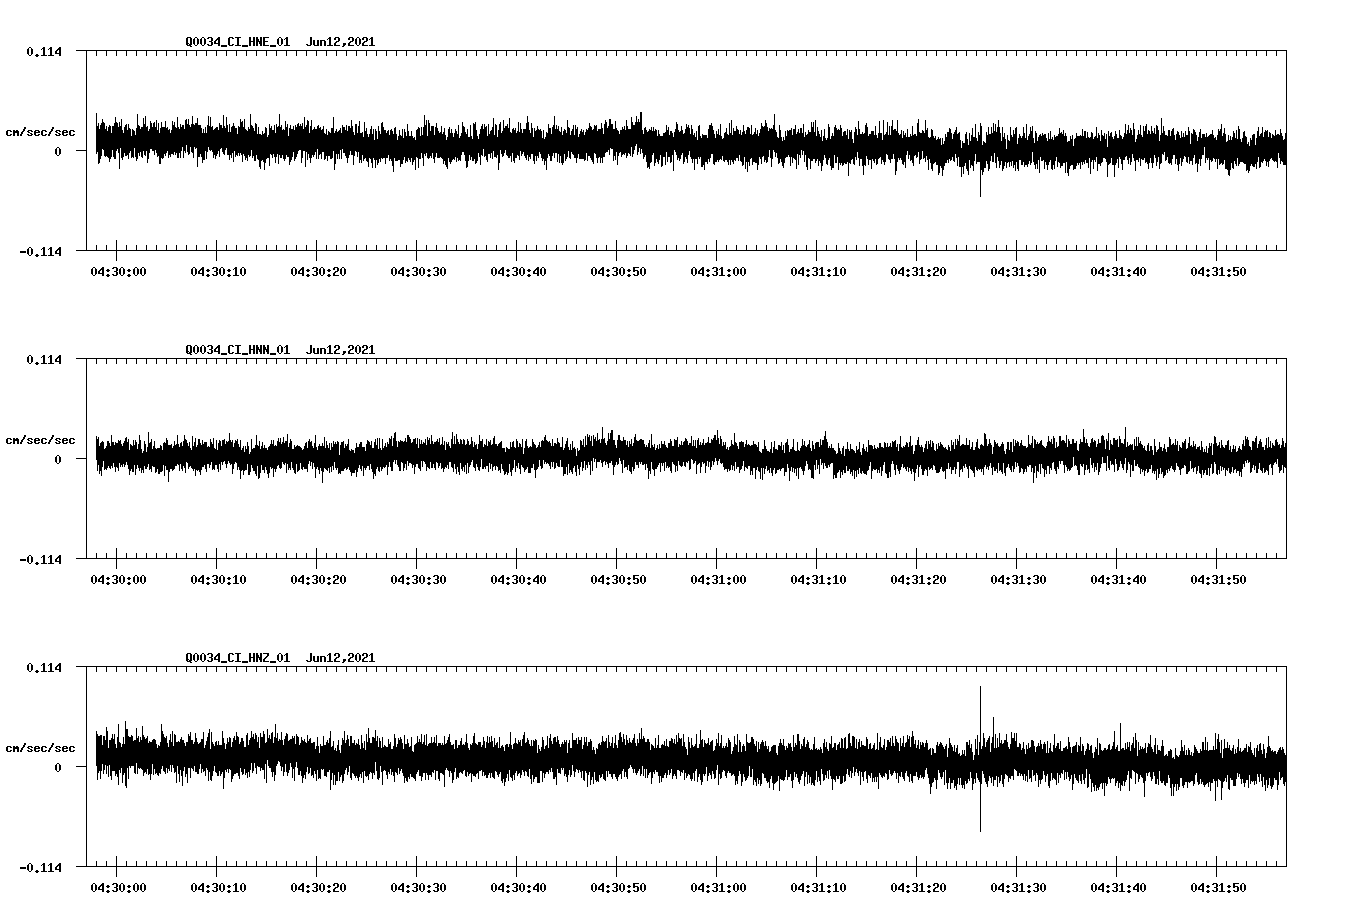
Task: Click 04:31:10 time label under HNE plot
Action: pyautogui.click(x=818, y=272)
